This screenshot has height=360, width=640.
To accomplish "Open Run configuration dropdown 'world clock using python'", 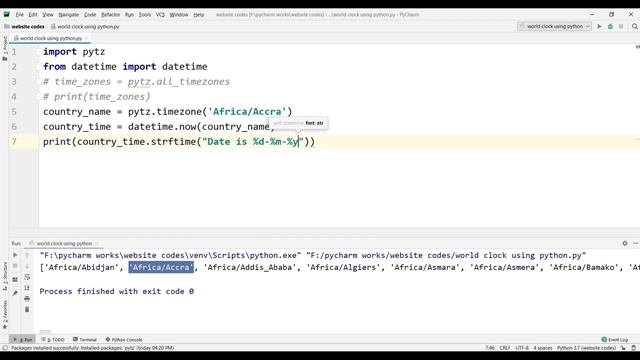I will [554, 27].
